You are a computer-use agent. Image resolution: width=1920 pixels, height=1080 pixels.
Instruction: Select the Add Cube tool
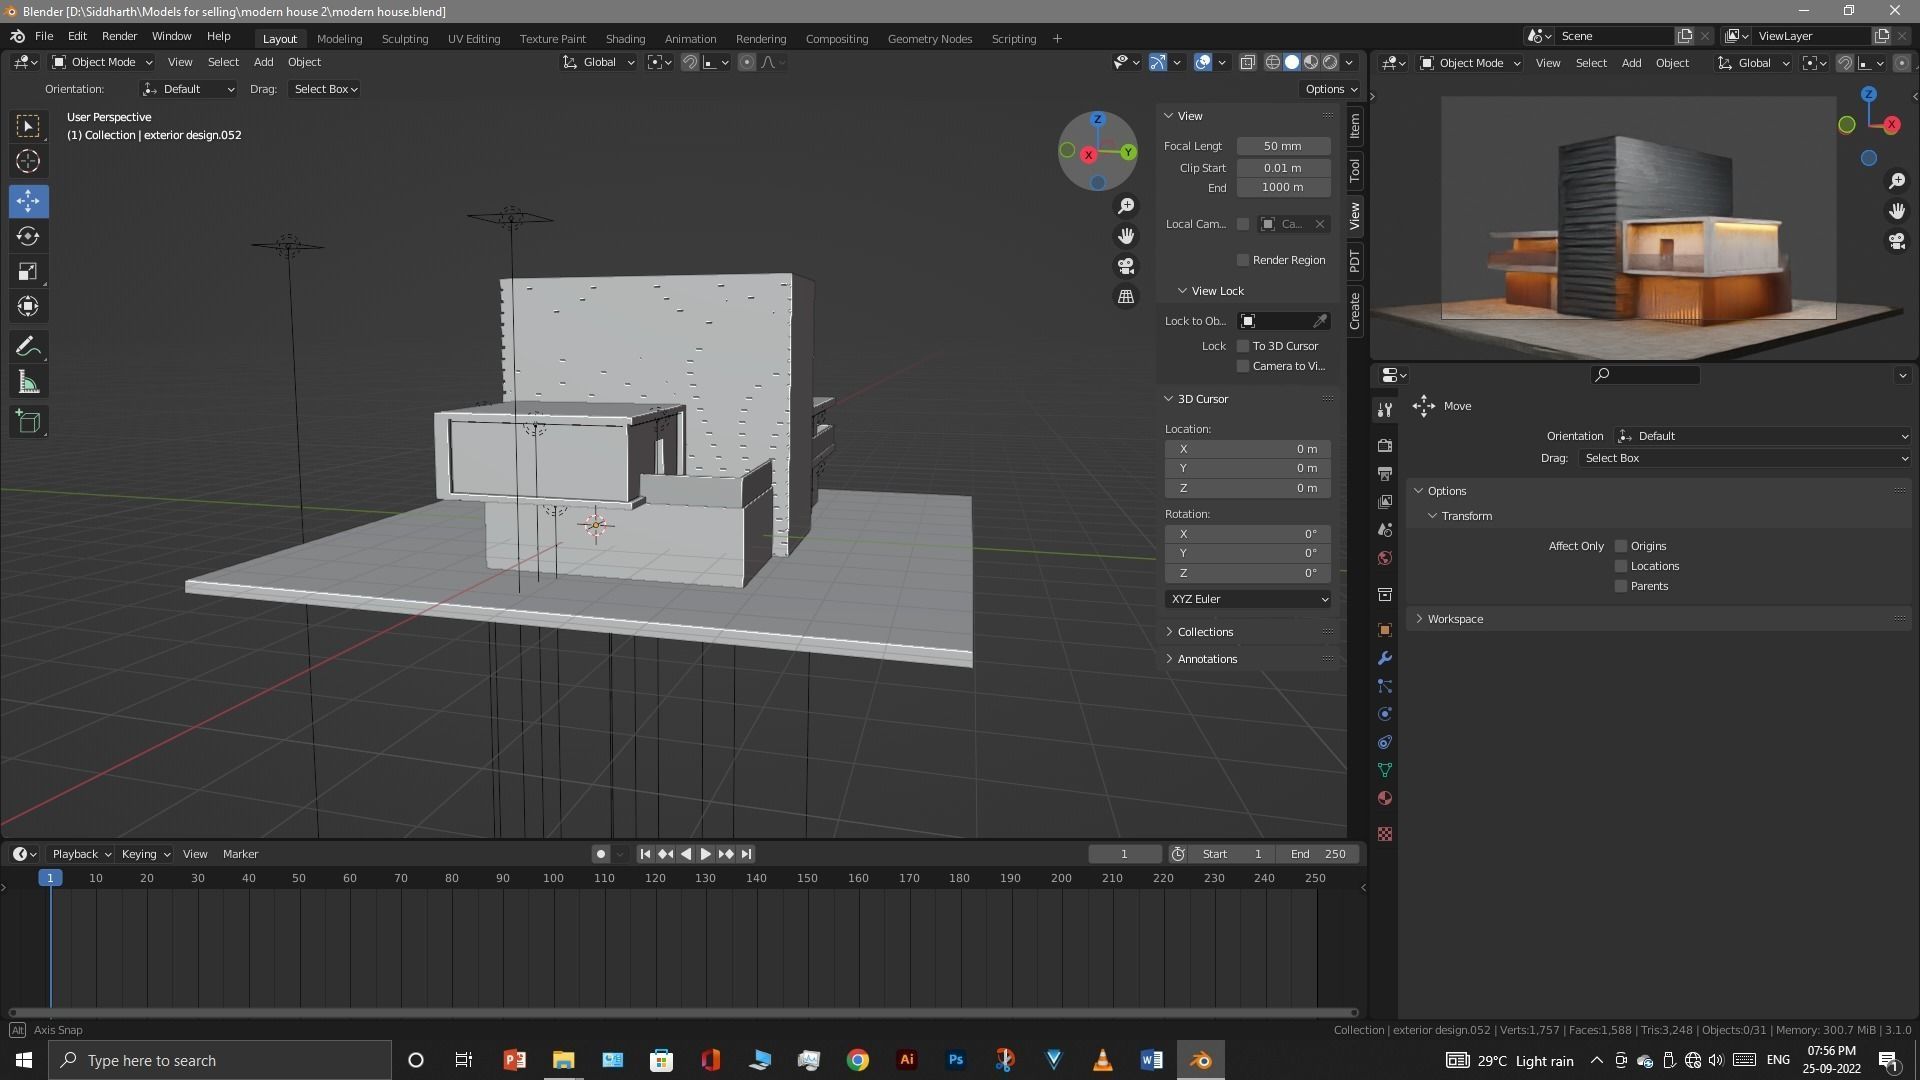coord(28,422)
